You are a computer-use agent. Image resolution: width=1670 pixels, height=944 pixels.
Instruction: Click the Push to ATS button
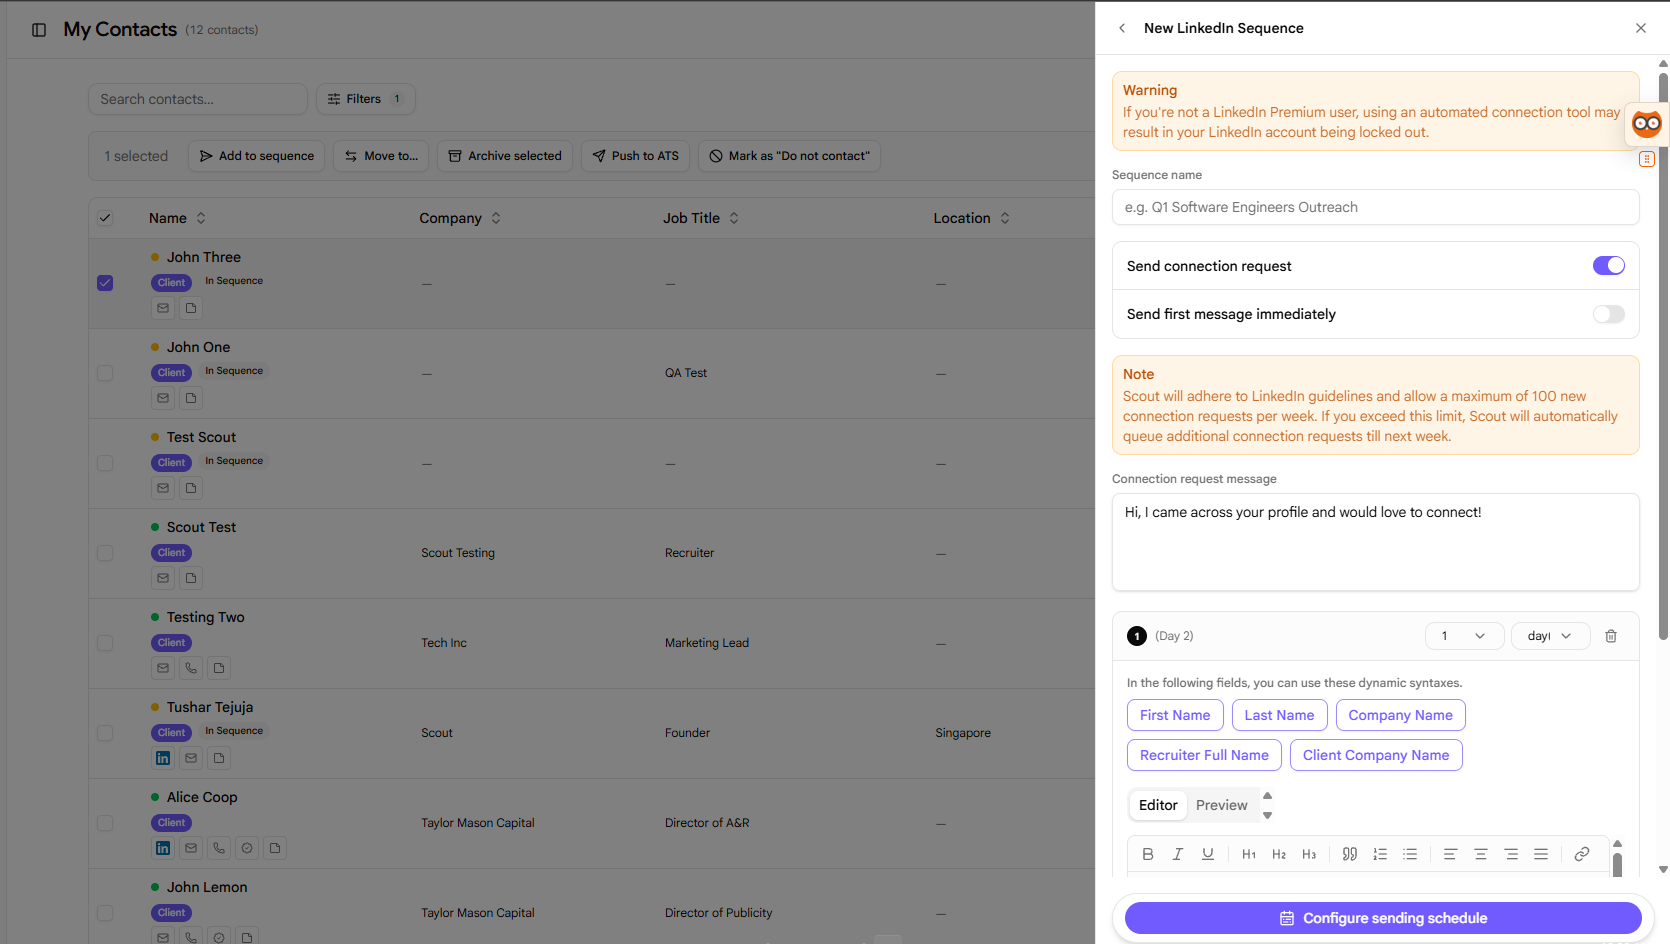tap(635, 156)
